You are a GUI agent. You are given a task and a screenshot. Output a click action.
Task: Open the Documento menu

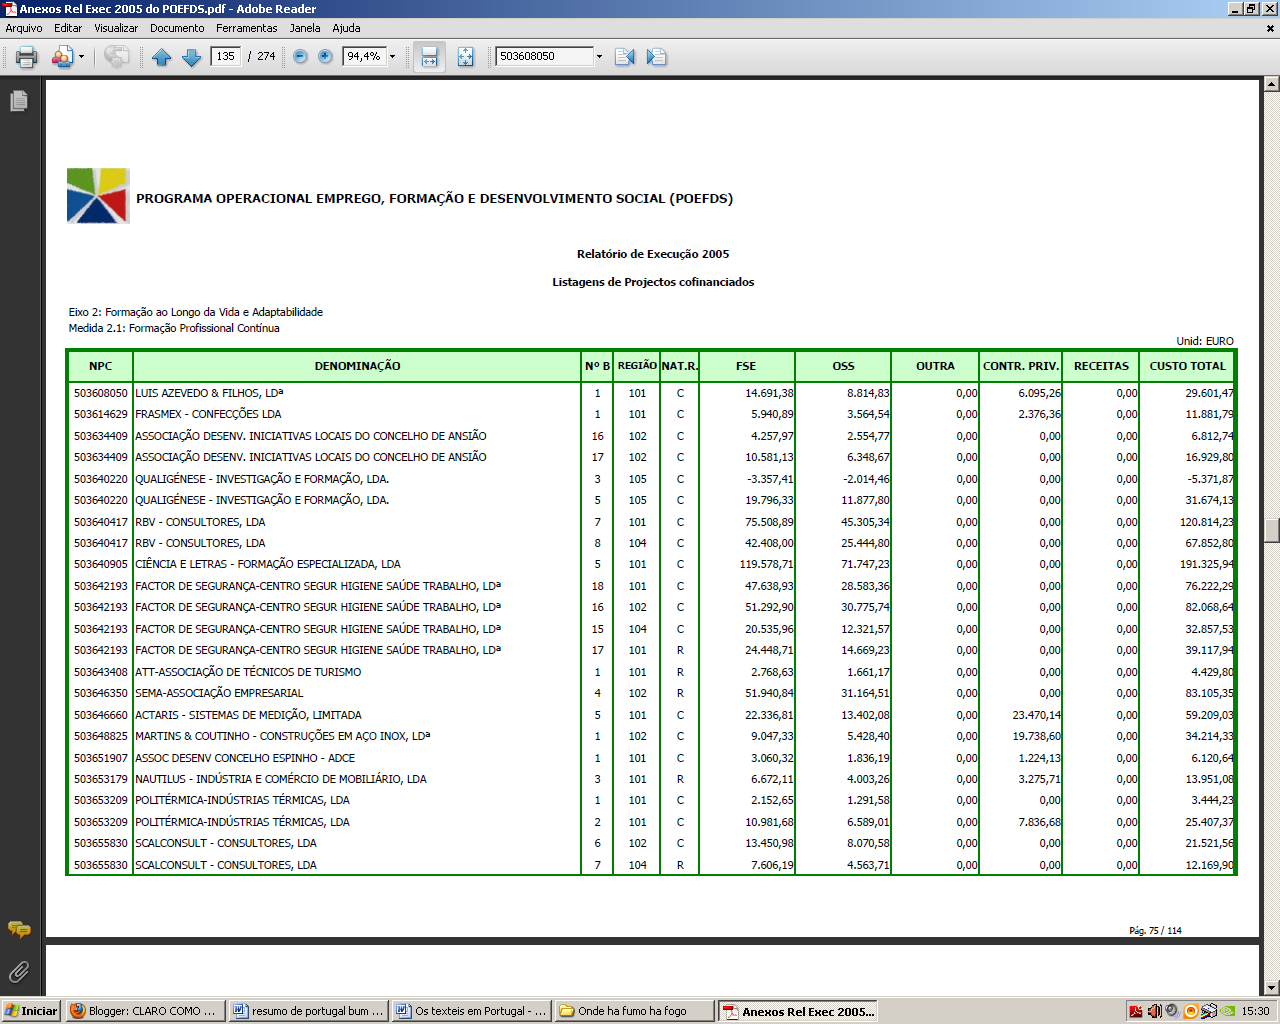(177, 28)
